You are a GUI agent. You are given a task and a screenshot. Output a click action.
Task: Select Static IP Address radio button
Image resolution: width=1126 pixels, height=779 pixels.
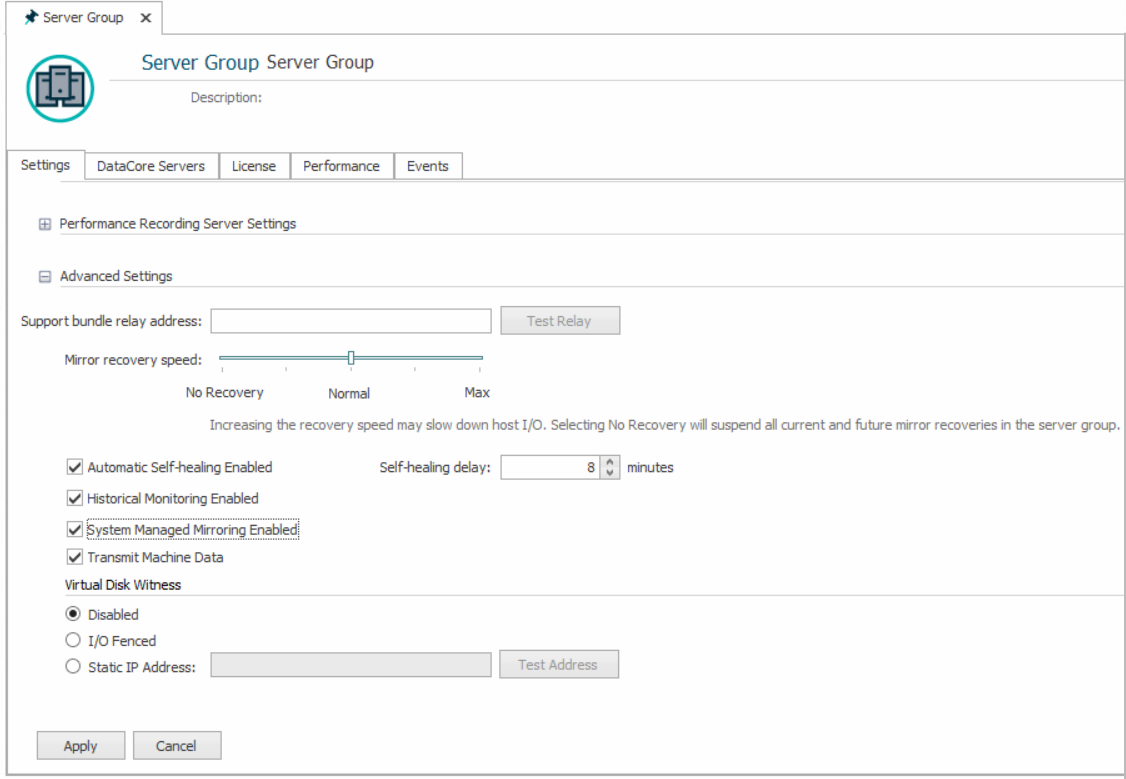coord(73,667)
